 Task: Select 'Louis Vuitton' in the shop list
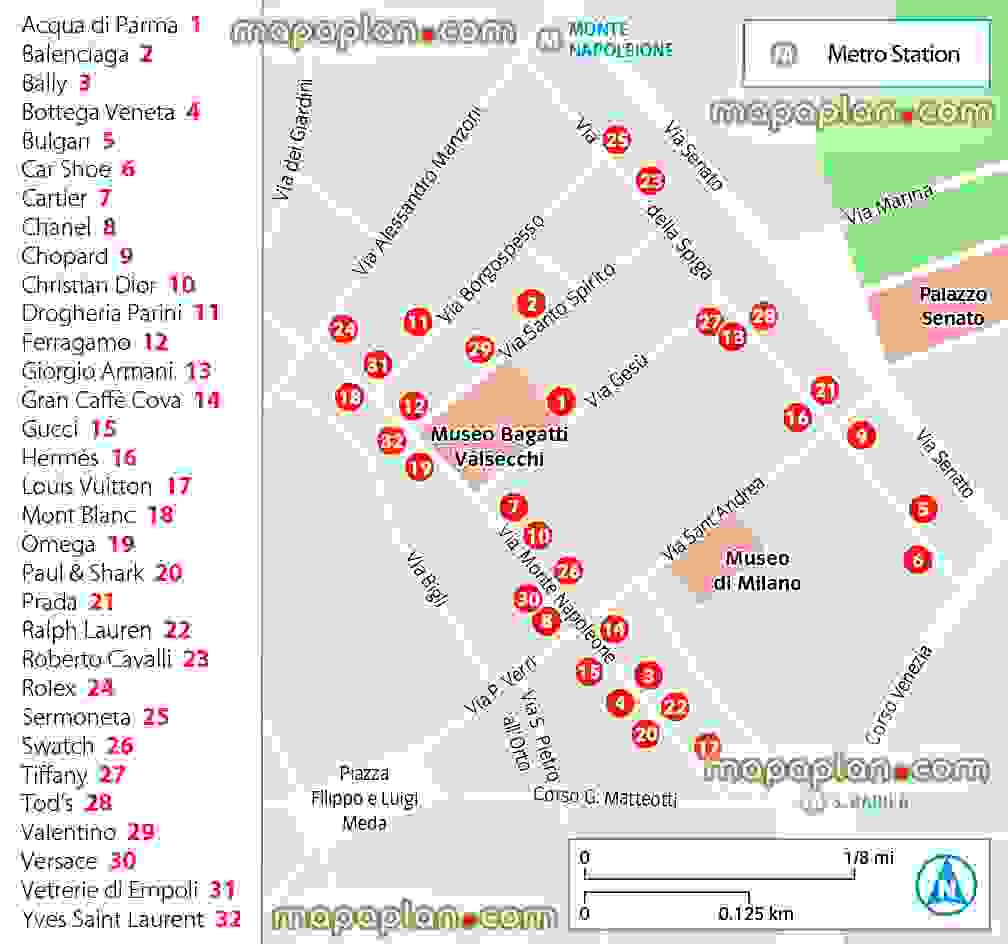pos(87,486)
